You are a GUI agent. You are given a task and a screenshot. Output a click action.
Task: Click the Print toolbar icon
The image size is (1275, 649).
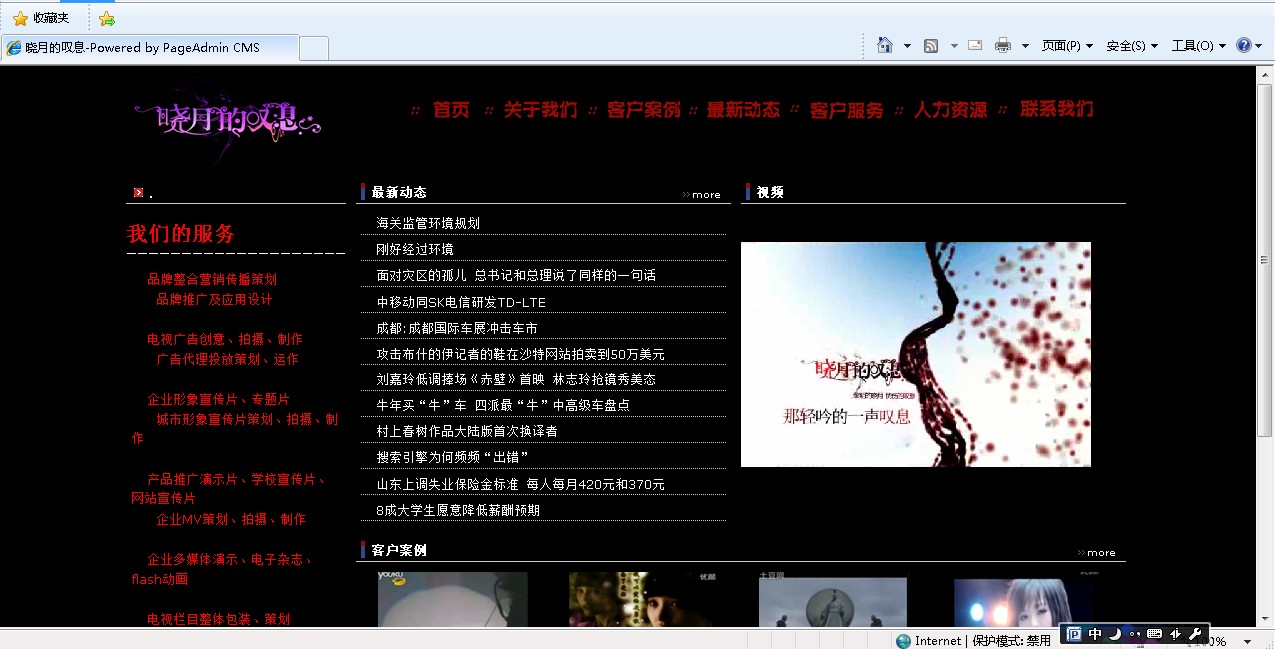click(1002, 45)
